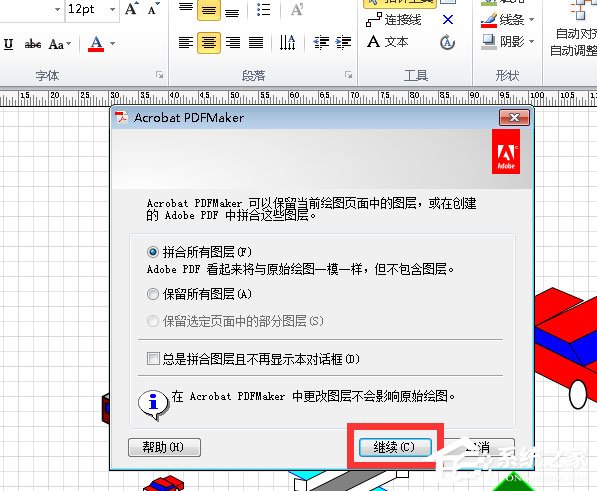
Task: Toggle underline formatting
Action: point(8,44)
